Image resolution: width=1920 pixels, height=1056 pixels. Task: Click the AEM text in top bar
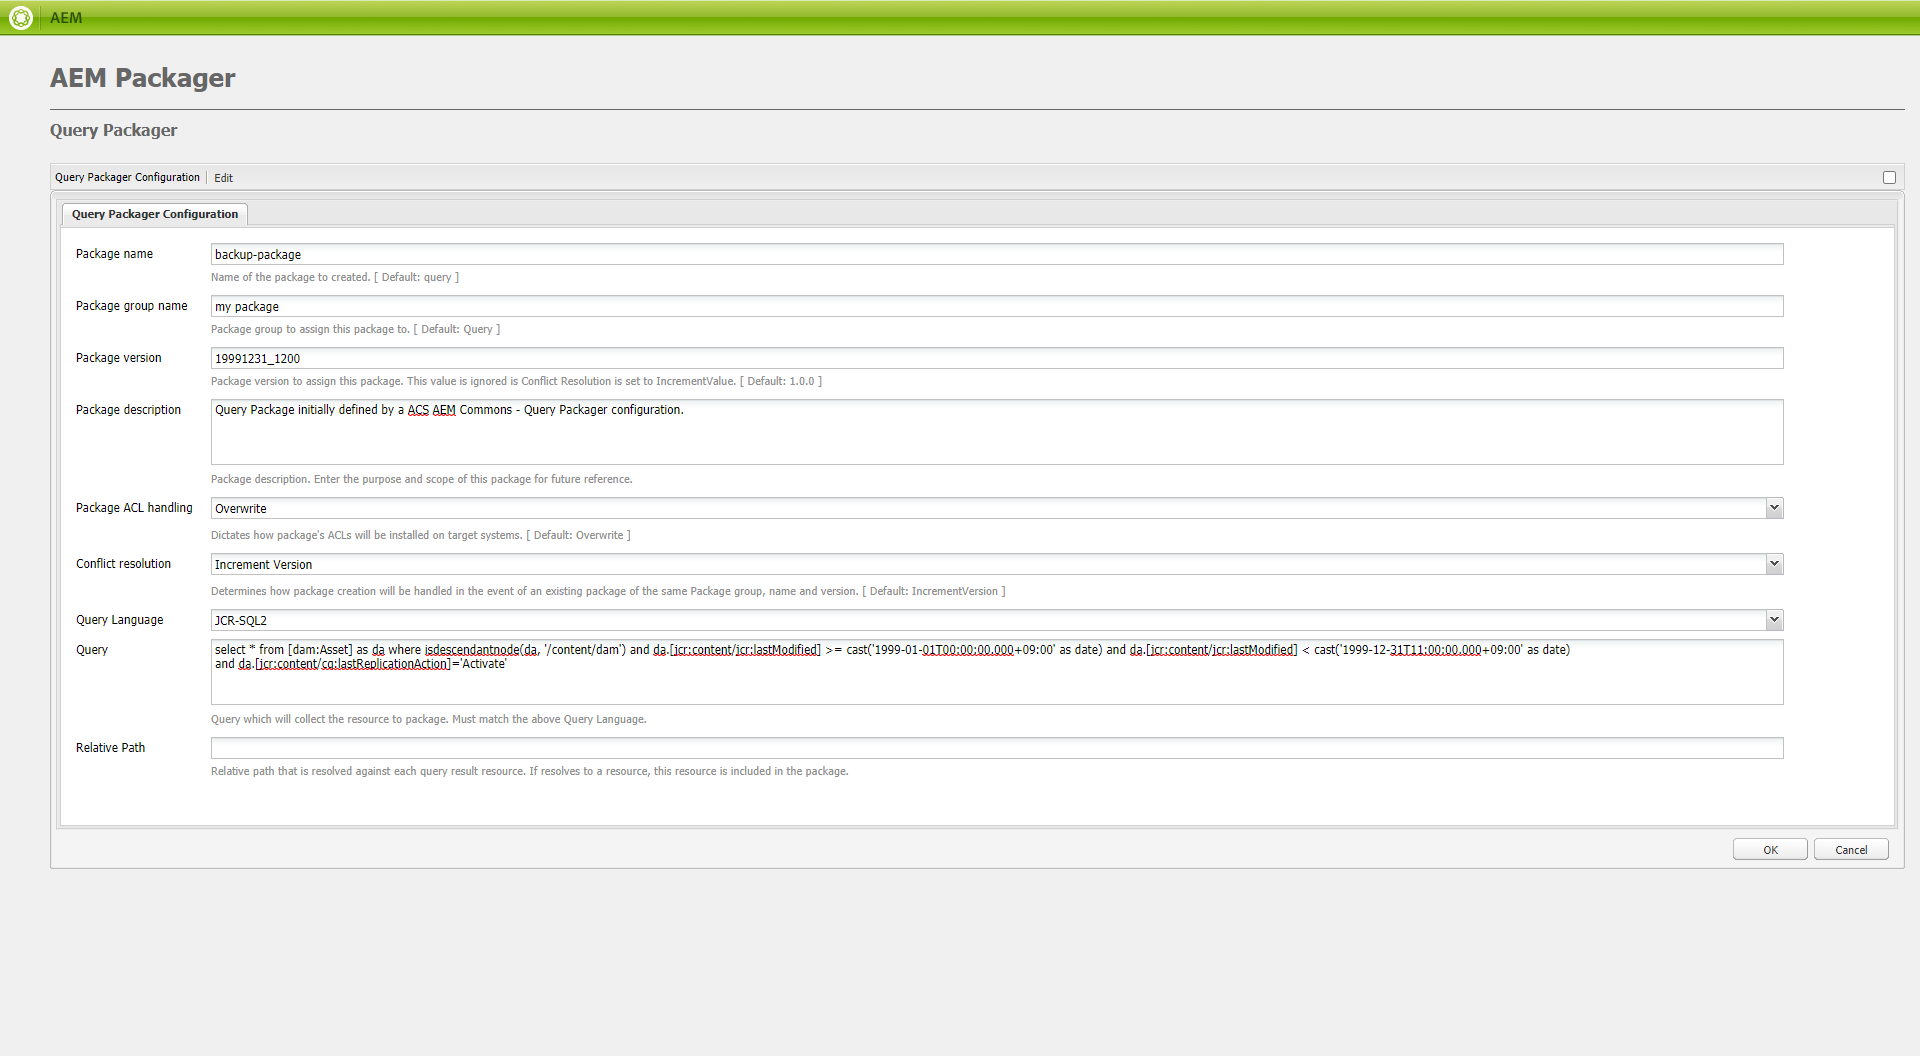(x=66, y=17)
